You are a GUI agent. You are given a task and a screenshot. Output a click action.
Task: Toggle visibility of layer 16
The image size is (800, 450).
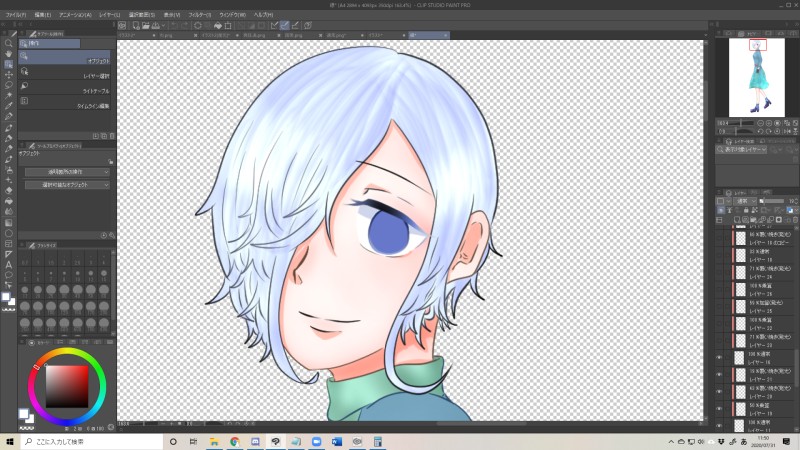tap(719, 358)
